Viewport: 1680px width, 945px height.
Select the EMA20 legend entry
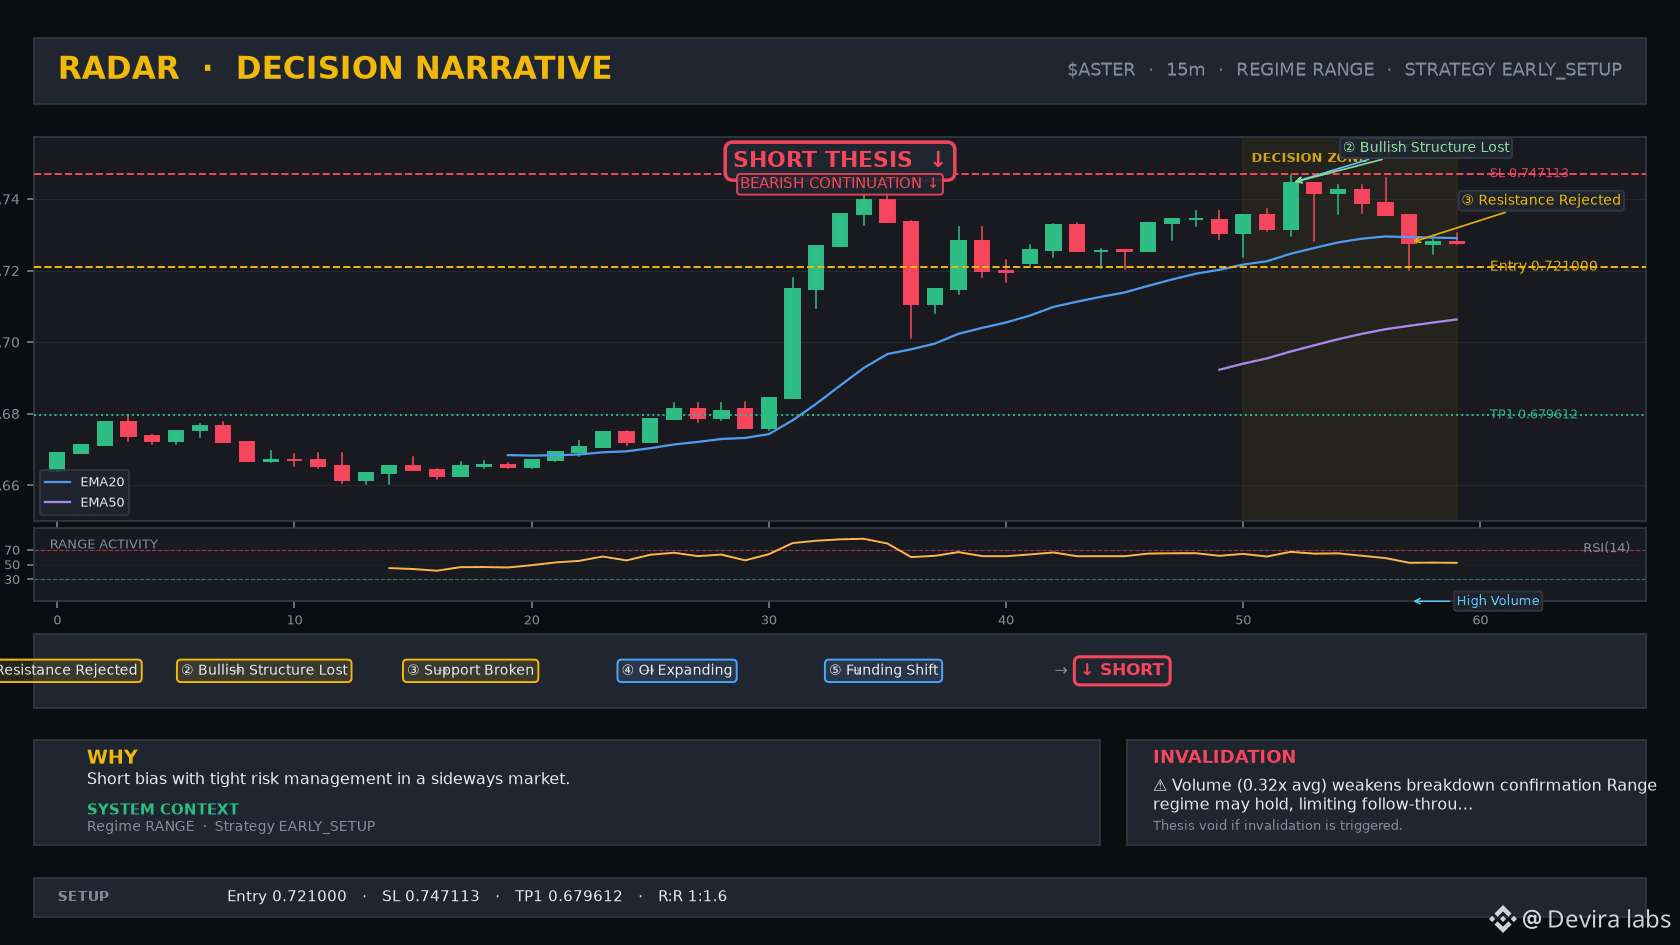(85, 482)
